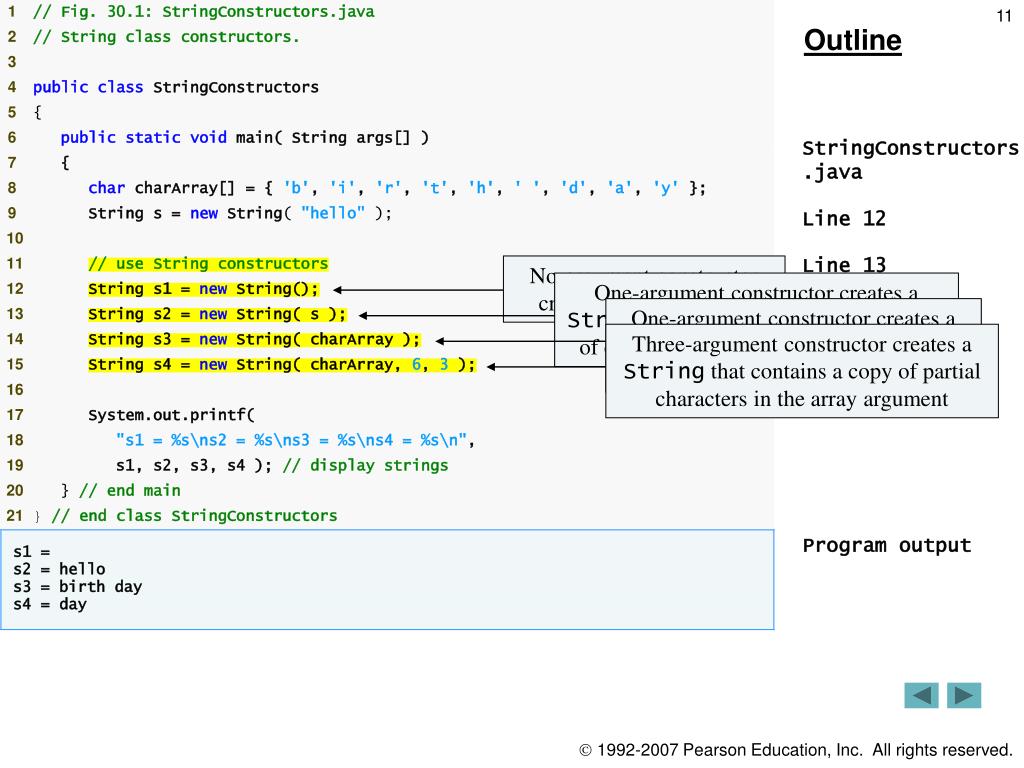Click the main method signature line
Viewport: 1024px width, 768px height.
point(244,137)
